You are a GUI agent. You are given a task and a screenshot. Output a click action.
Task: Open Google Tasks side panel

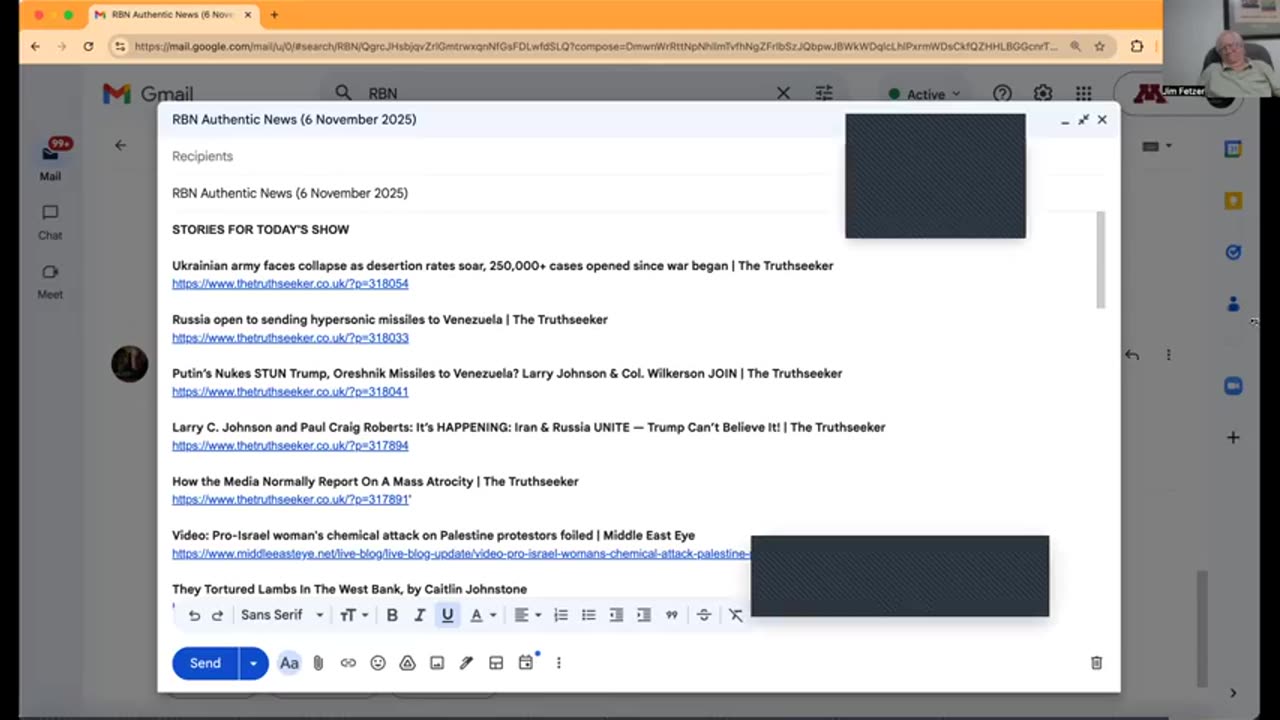click(1233, 252)
